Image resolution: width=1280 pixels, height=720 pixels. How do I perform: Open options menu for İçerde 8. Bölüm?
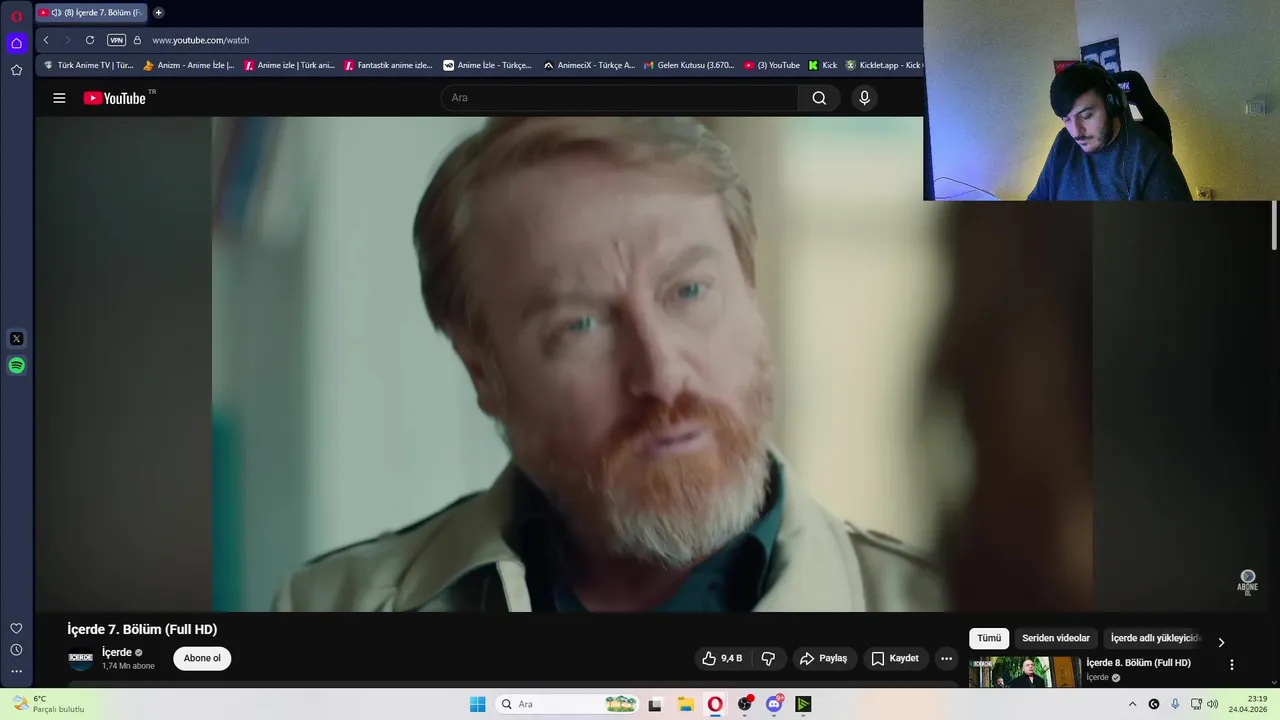tap(1232, 665)
